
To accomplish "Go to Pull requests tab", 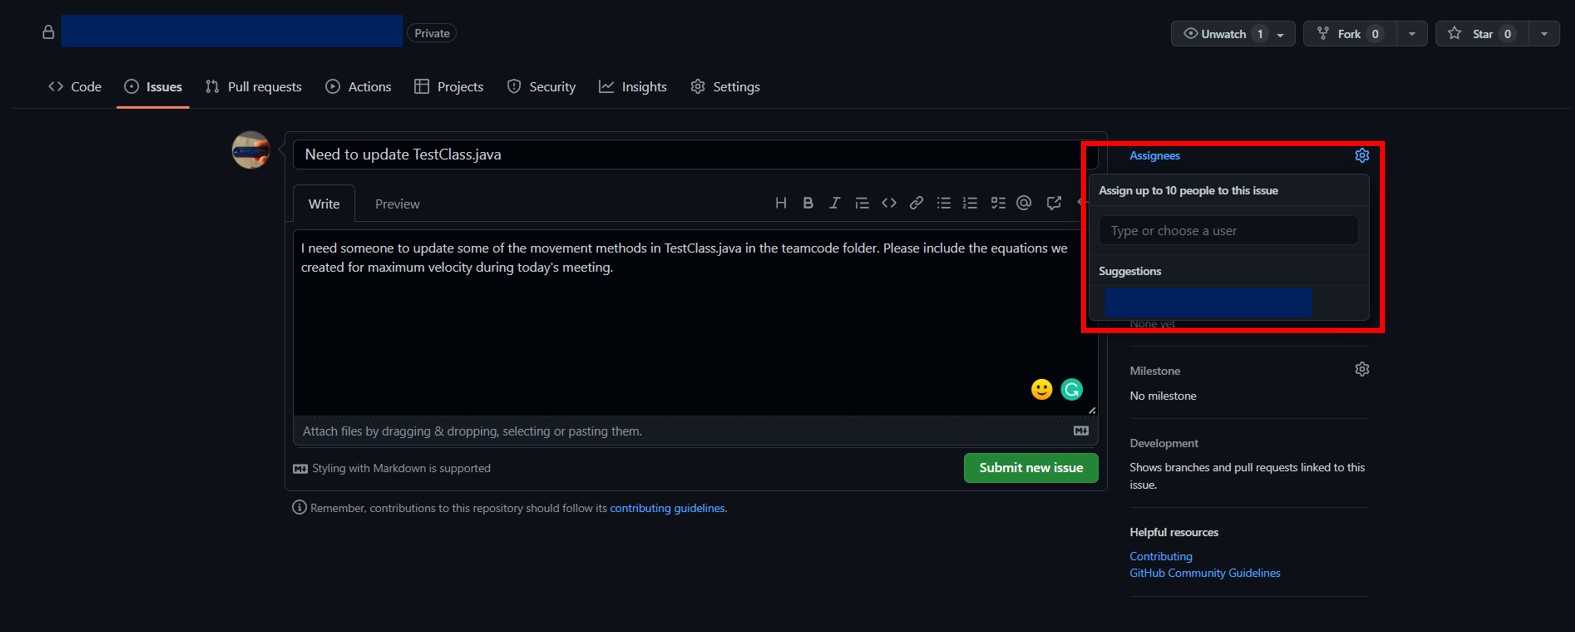I will click(x=253, y=87).
